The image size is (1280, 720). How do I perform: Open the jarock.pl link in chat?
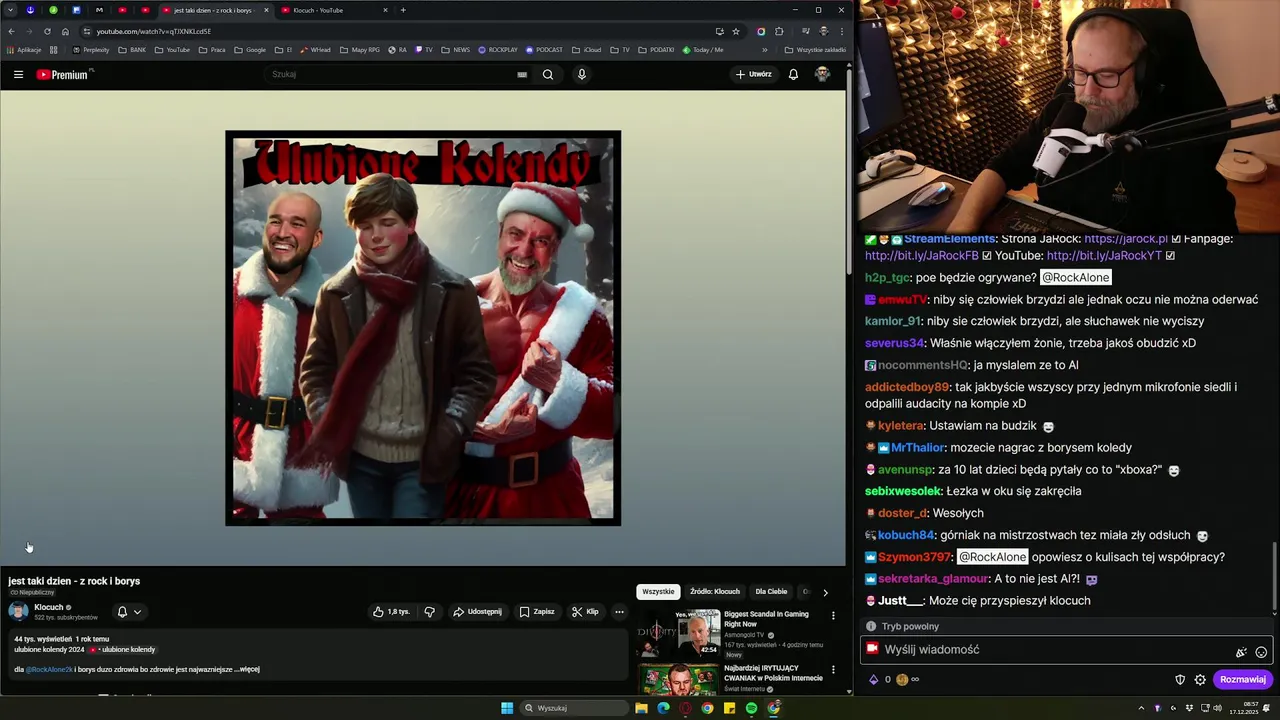tap(1126, 239)
